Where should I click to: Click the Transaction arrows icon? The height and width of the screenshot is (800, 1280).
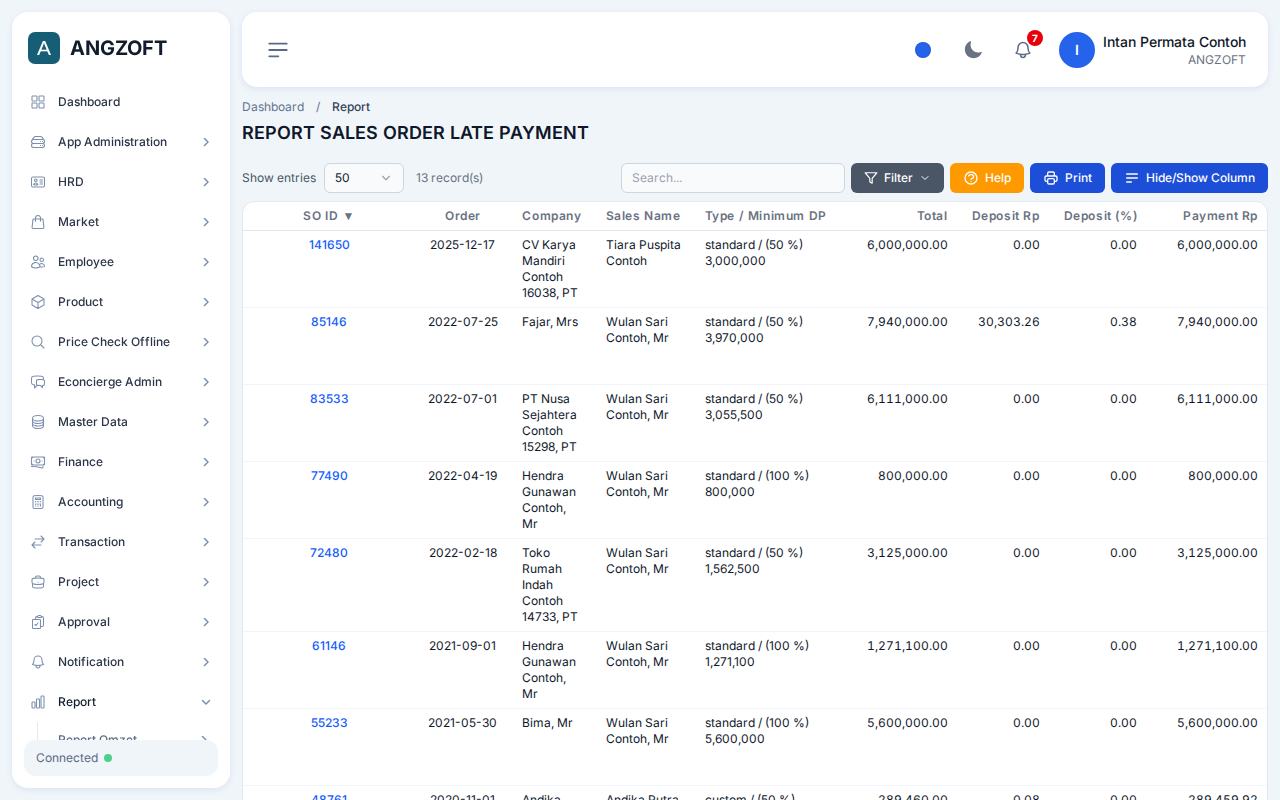38,542
